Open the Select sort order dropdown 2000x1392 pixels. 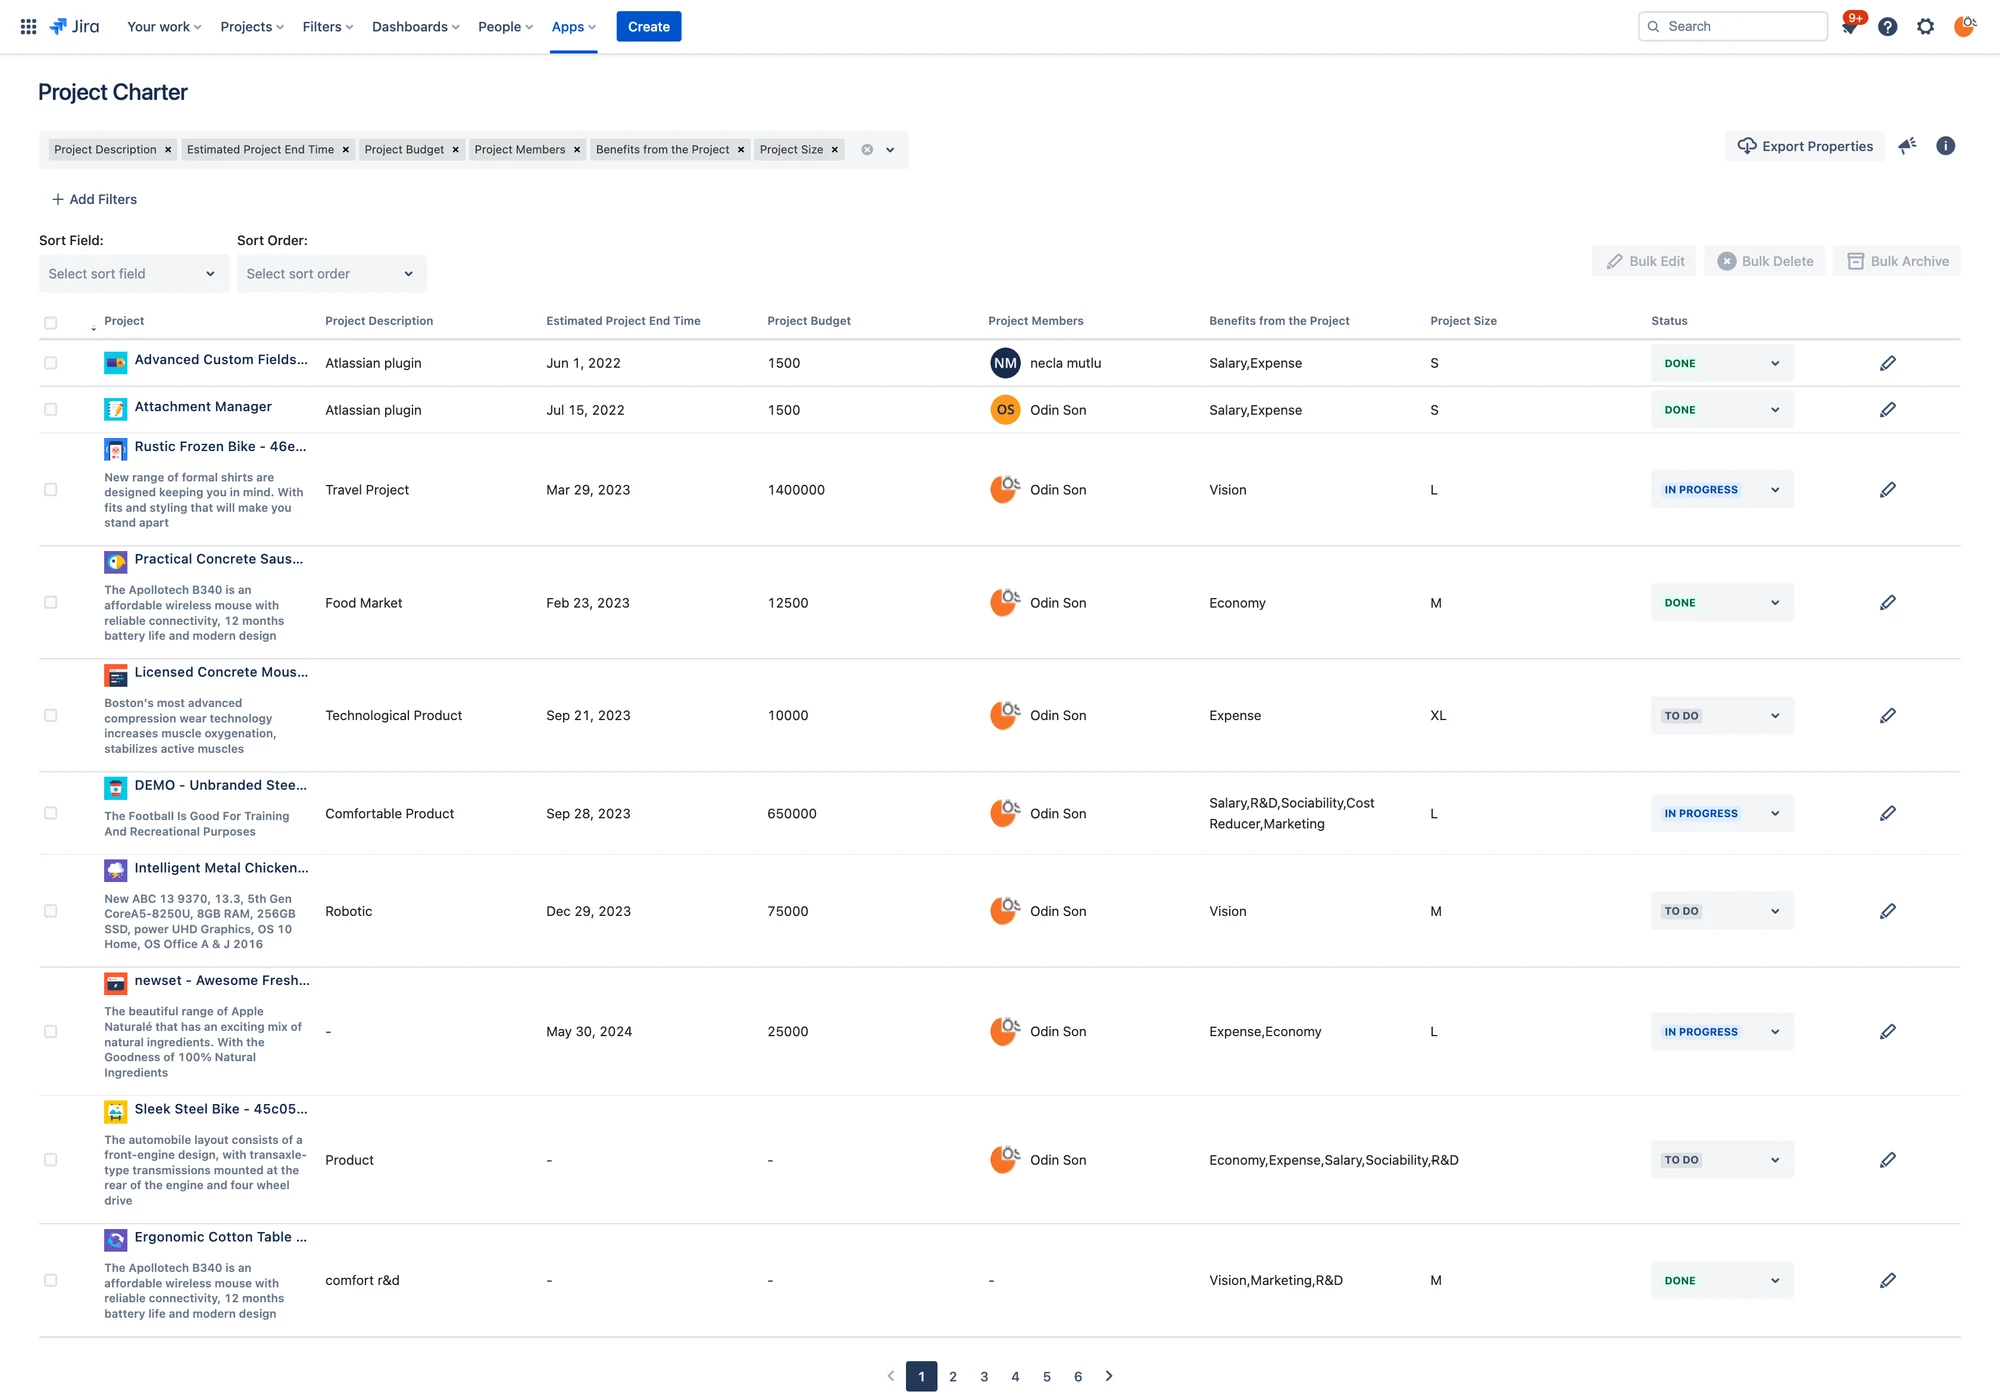[332, 274]
